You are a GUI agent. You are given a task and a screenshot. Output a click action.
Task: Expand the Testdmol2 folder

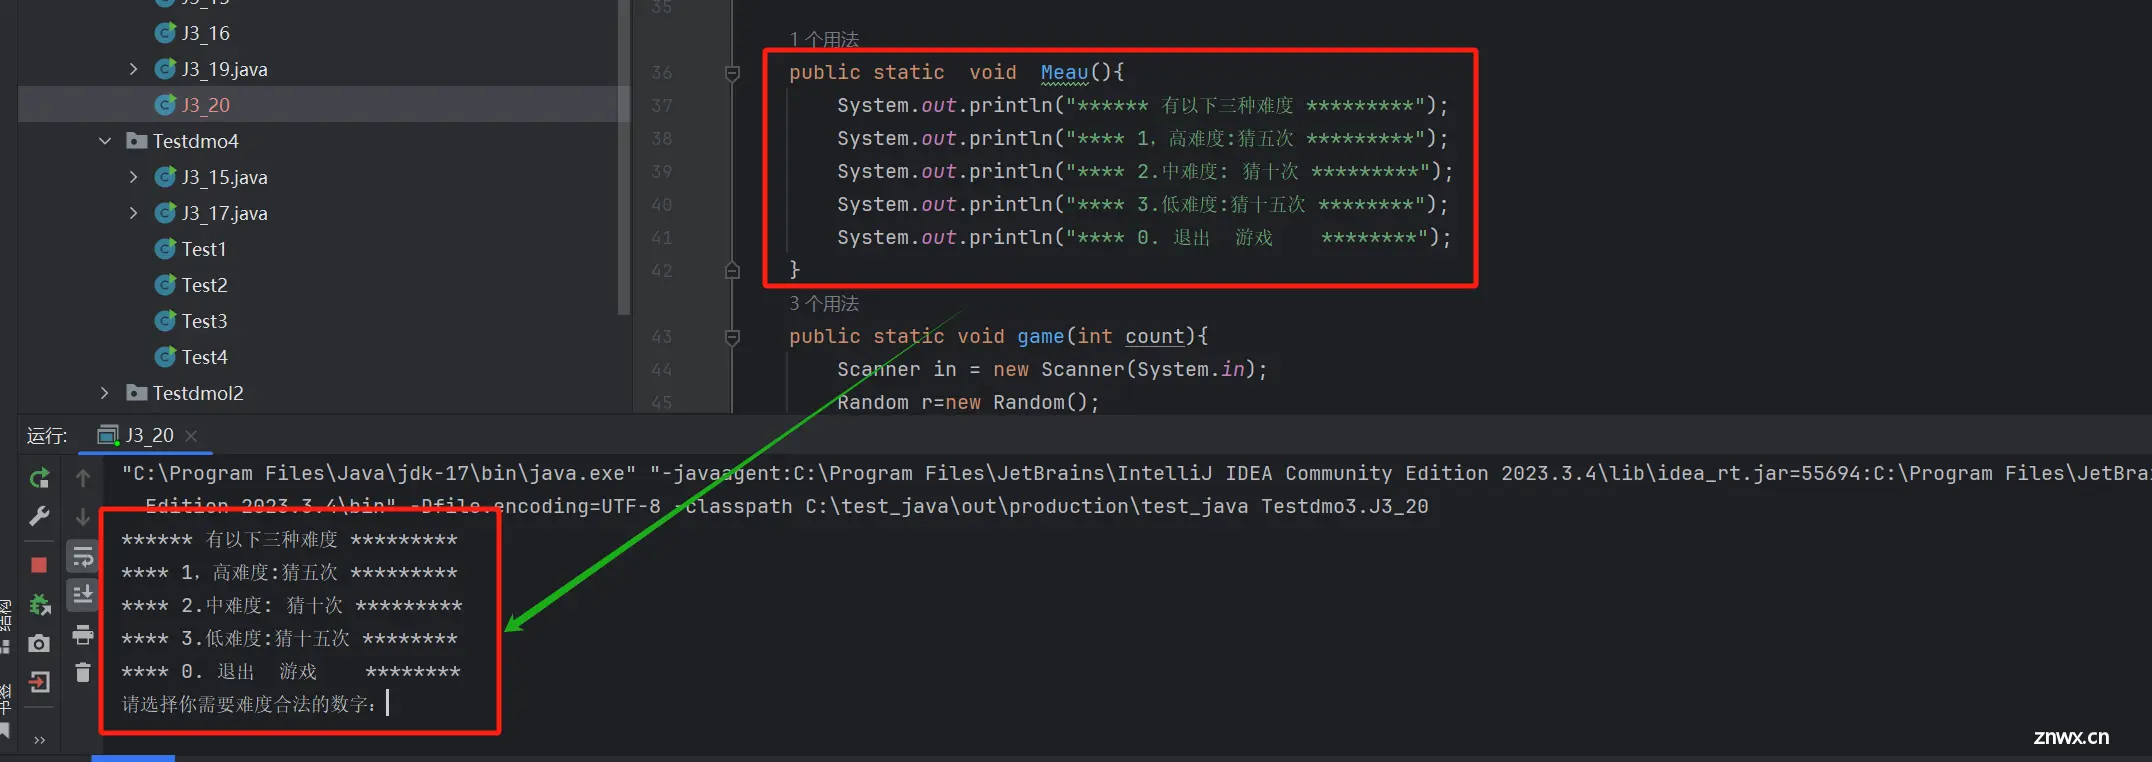click(105, 393)
